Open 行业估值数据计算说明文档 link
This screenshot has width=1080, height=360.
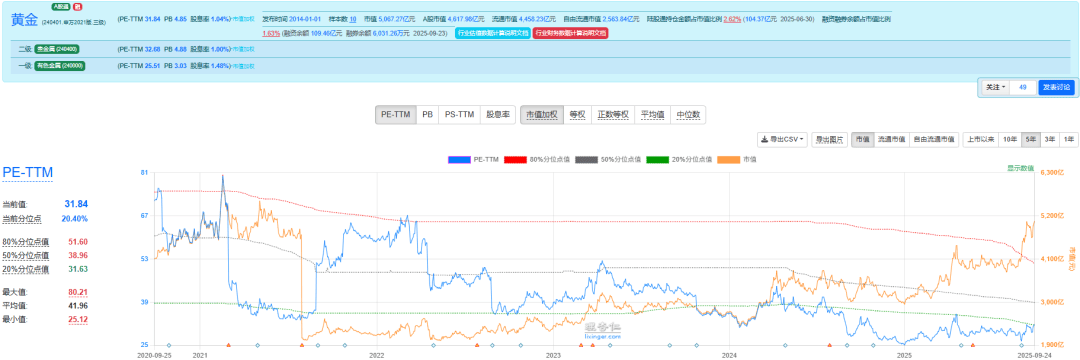(492, 32)
